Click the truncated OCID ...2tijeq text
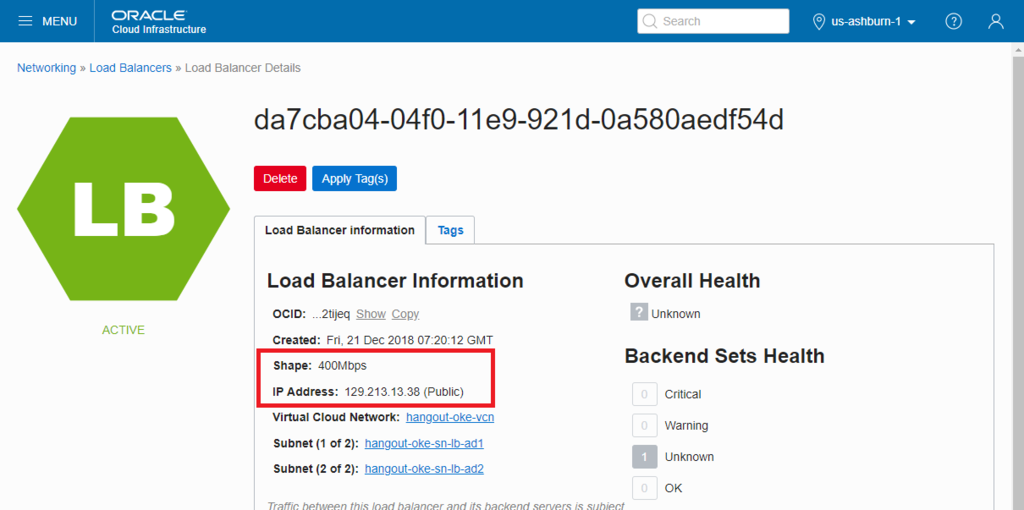Image resolution: width=1024 pixels, height=510 pixels. click(x=331, y=314)
